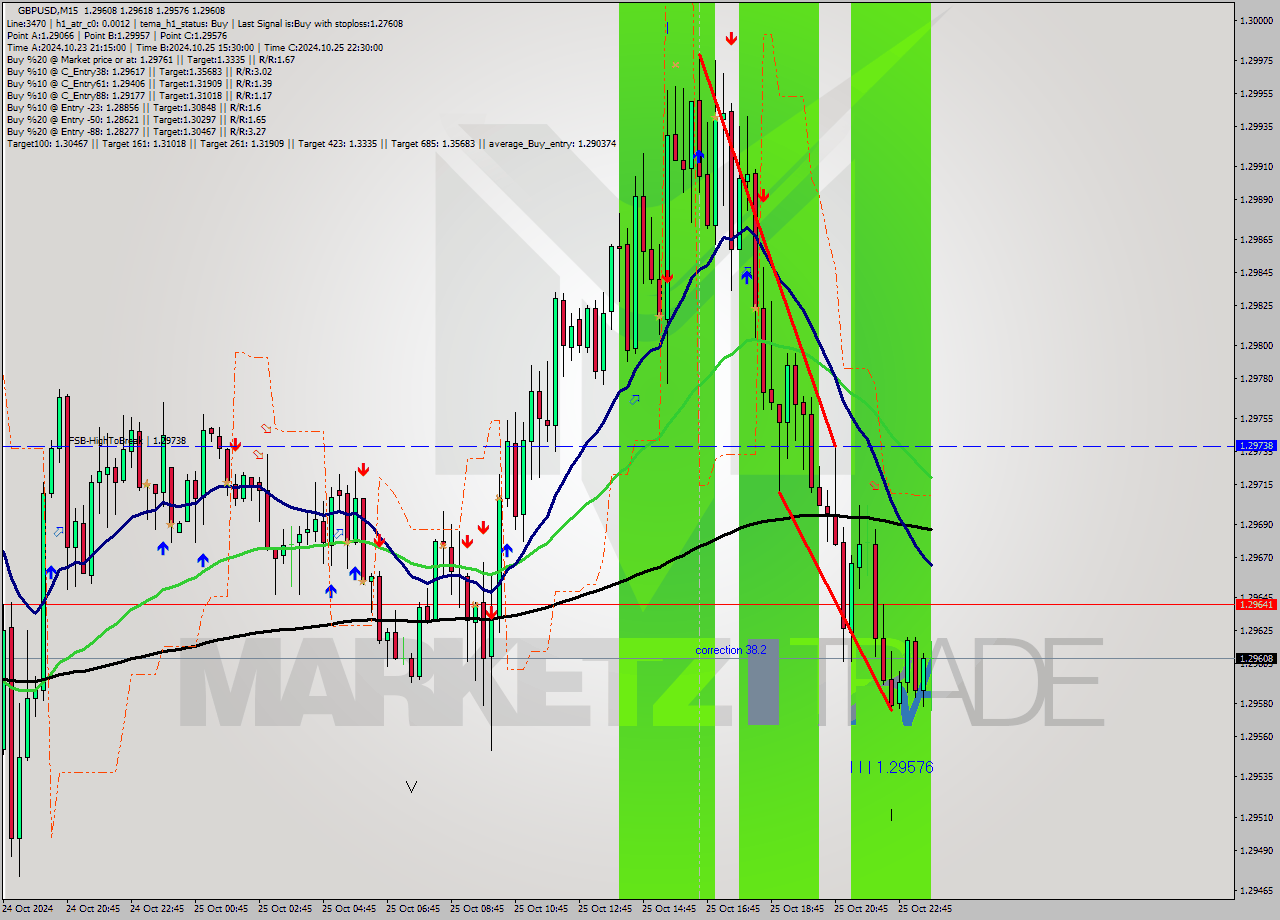Click the '24 Oct 2024' date label

(27, 909)
